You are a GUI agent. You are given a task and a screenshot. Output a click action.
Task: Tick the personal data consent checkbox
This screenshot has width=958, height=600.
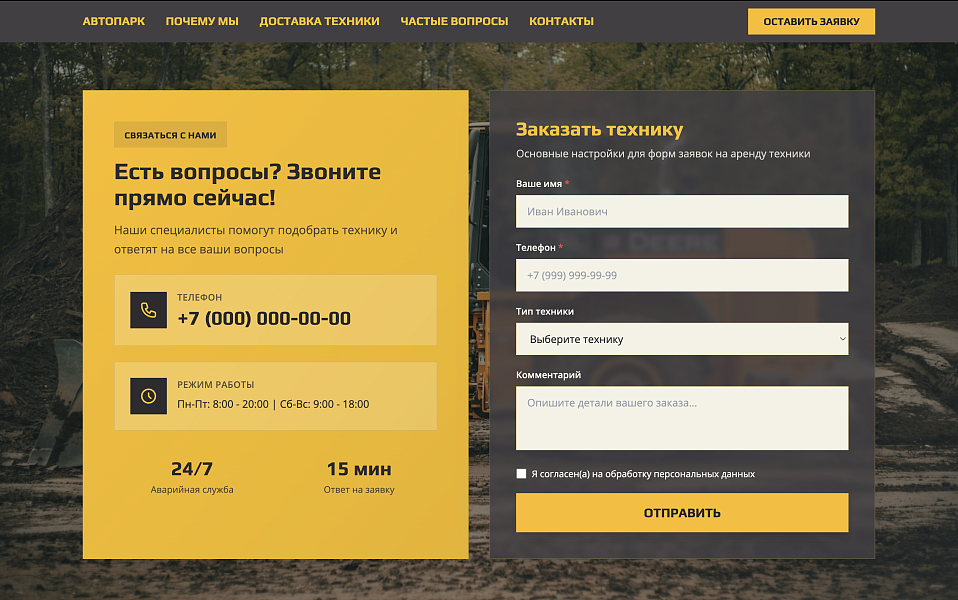tap(521, 474)
